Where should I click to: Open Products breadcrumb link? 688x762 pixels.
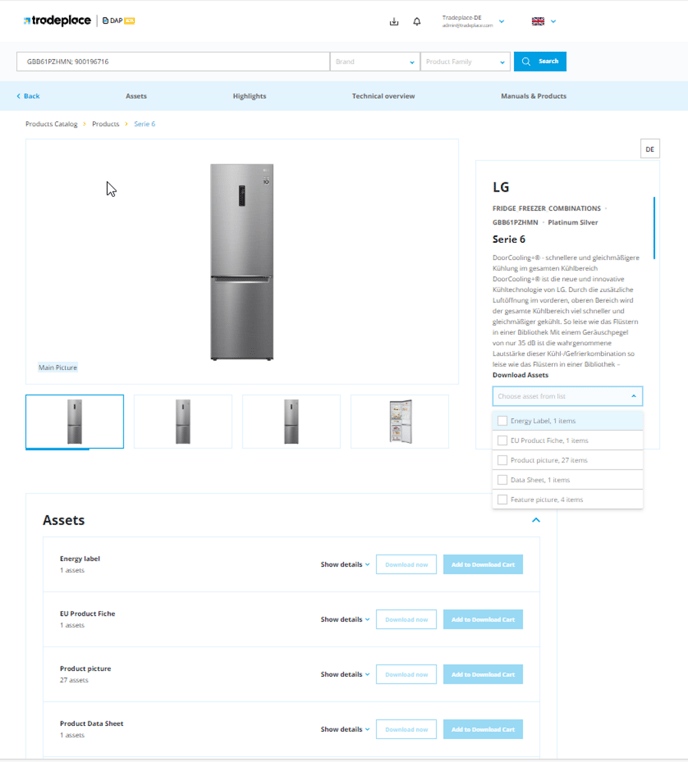(x=105, y=124)
